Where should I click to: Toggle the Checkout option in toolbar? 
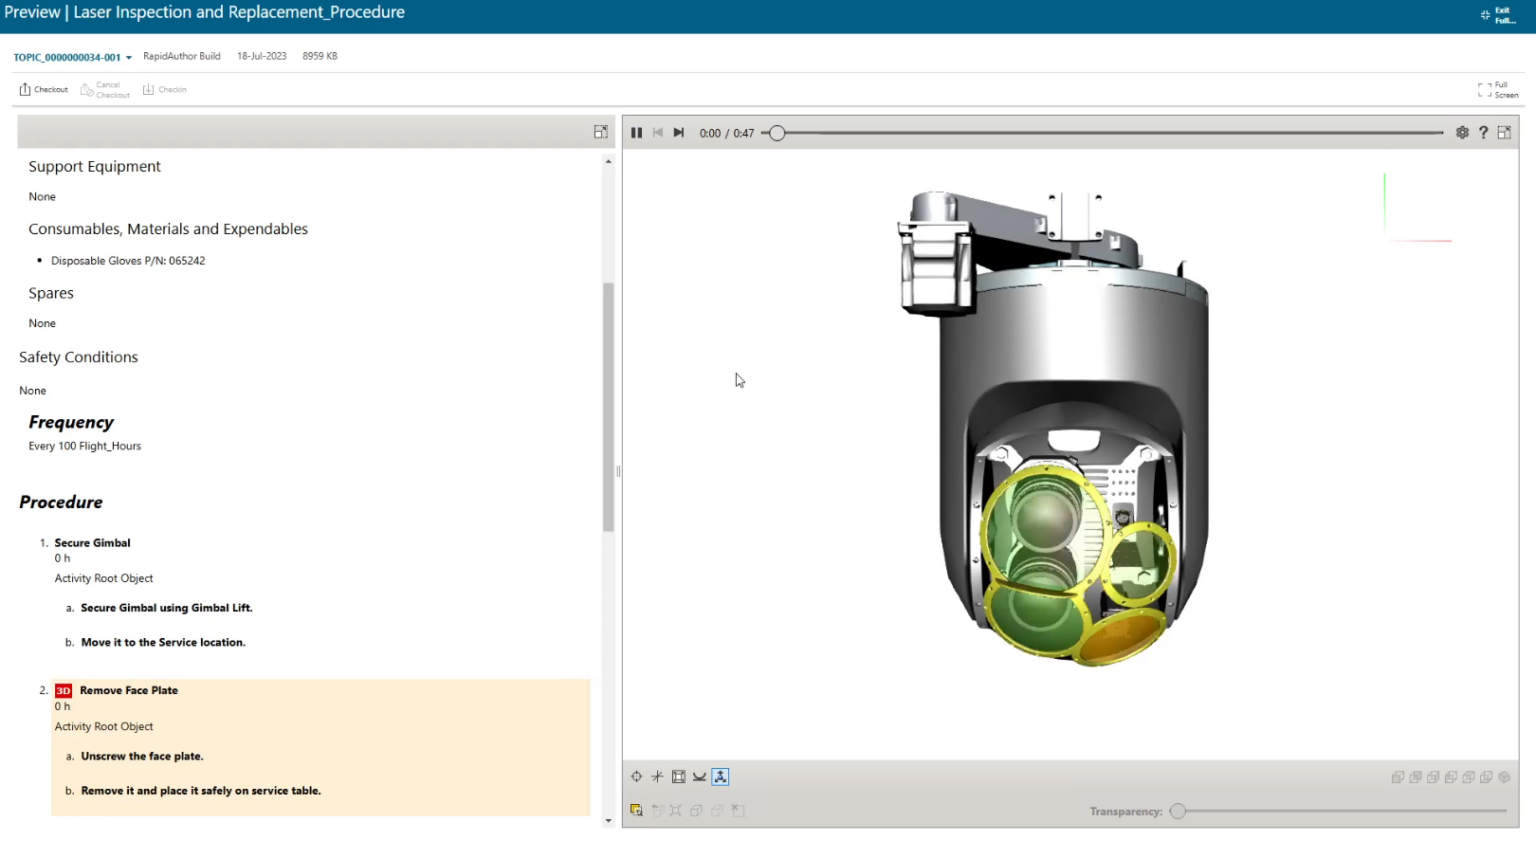click(43, 89)
